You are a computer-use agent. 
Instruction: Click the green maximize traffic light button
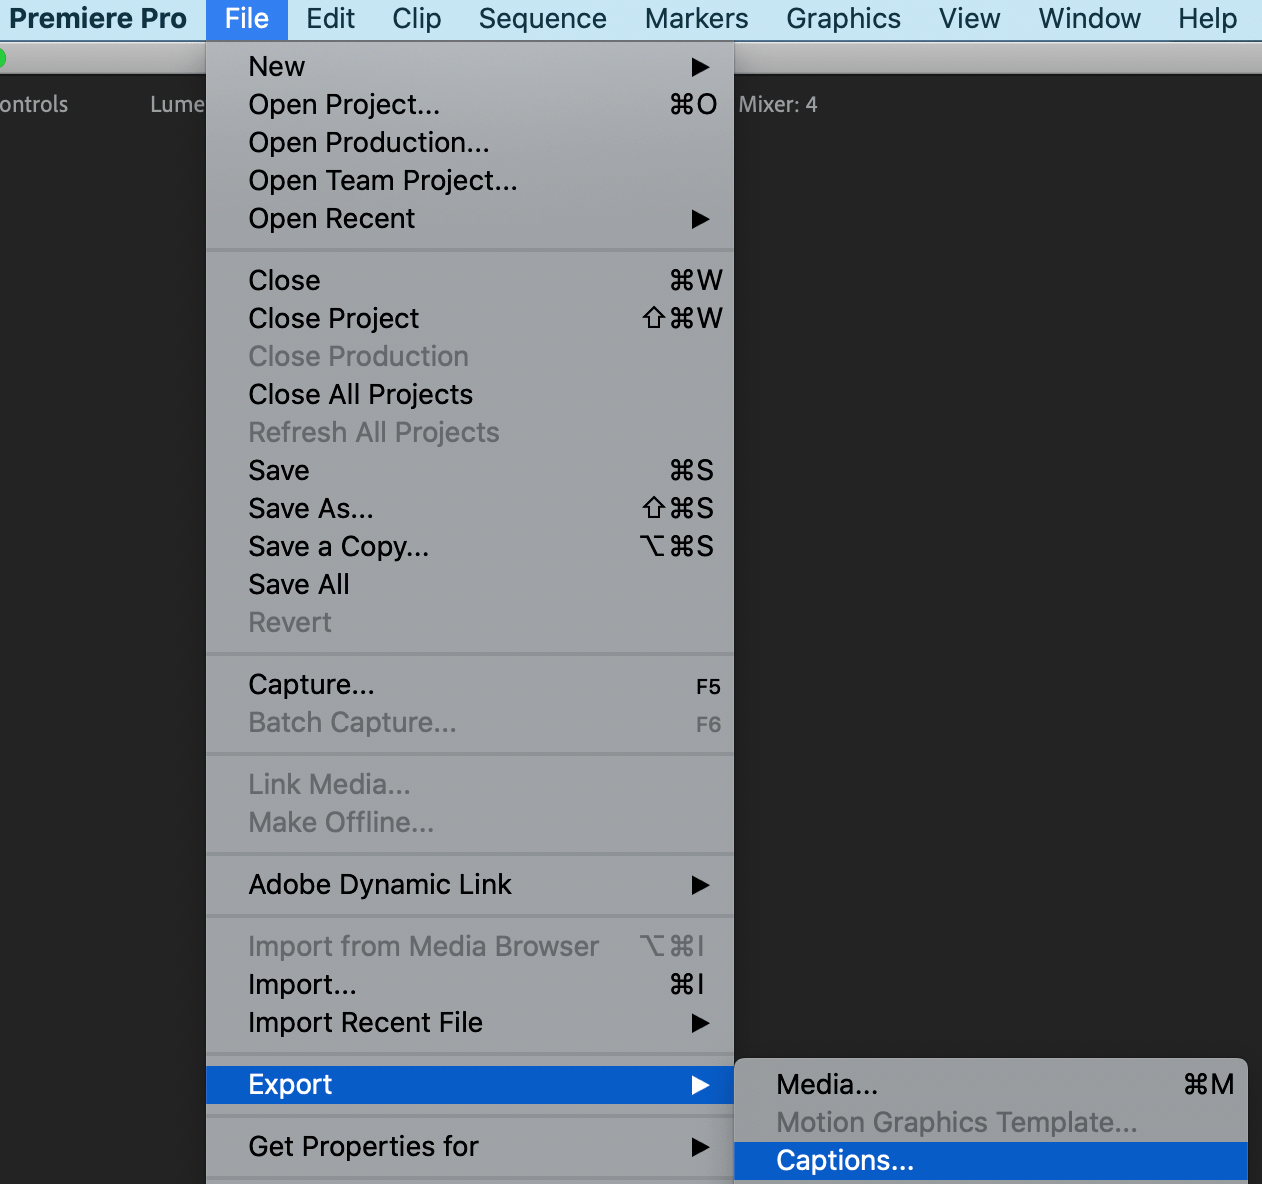tap(4, 58)
